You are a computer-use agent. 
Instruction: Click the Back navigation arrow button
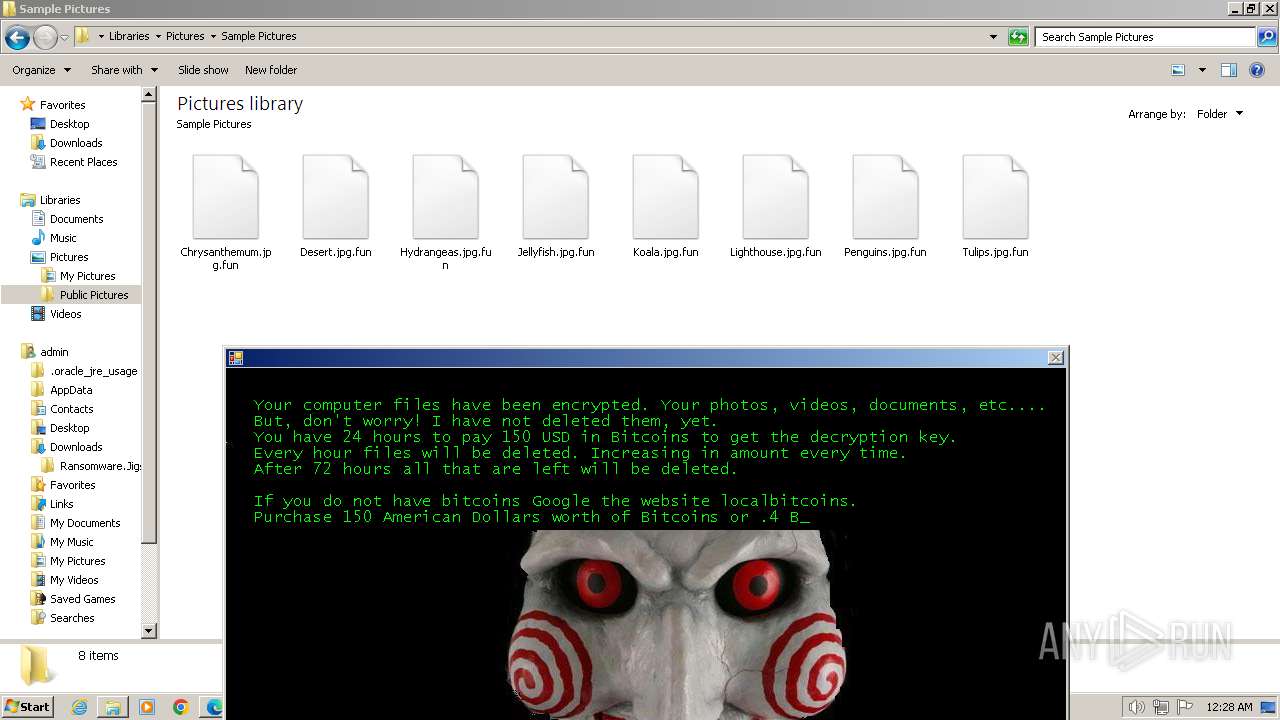click(17, 38)
